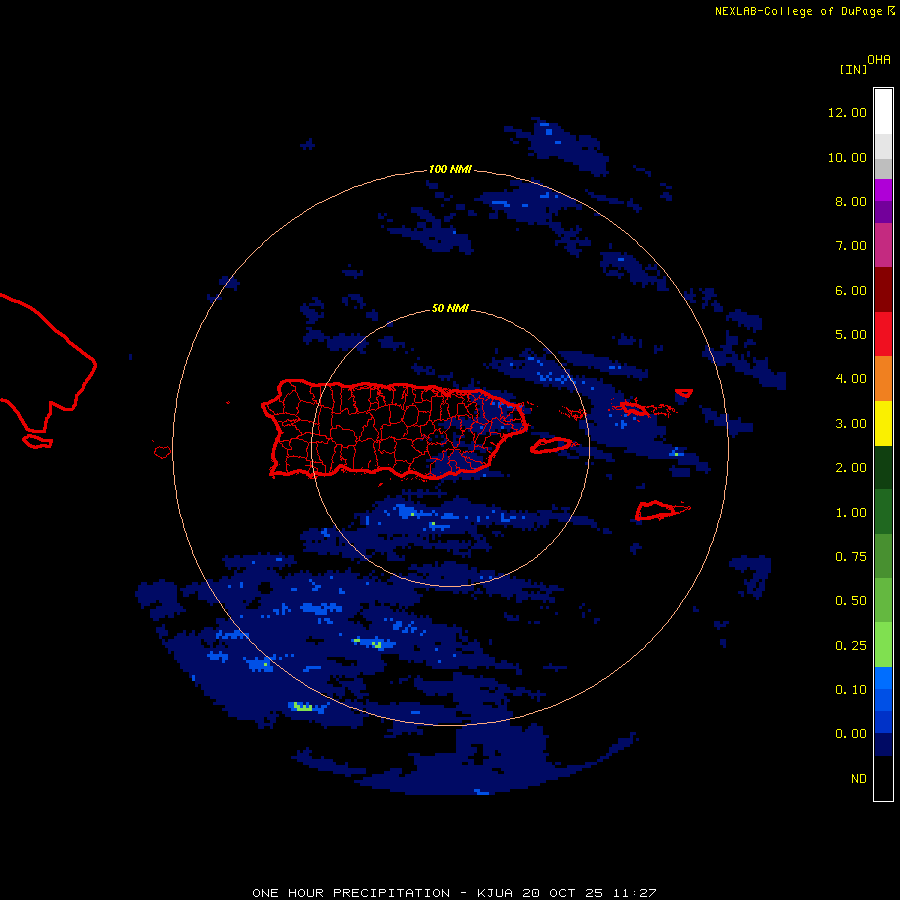This screenshot has width=900, height=900.
Task: Pick the yellow swatch at 3.00
Action: click(x=883, y=423)
